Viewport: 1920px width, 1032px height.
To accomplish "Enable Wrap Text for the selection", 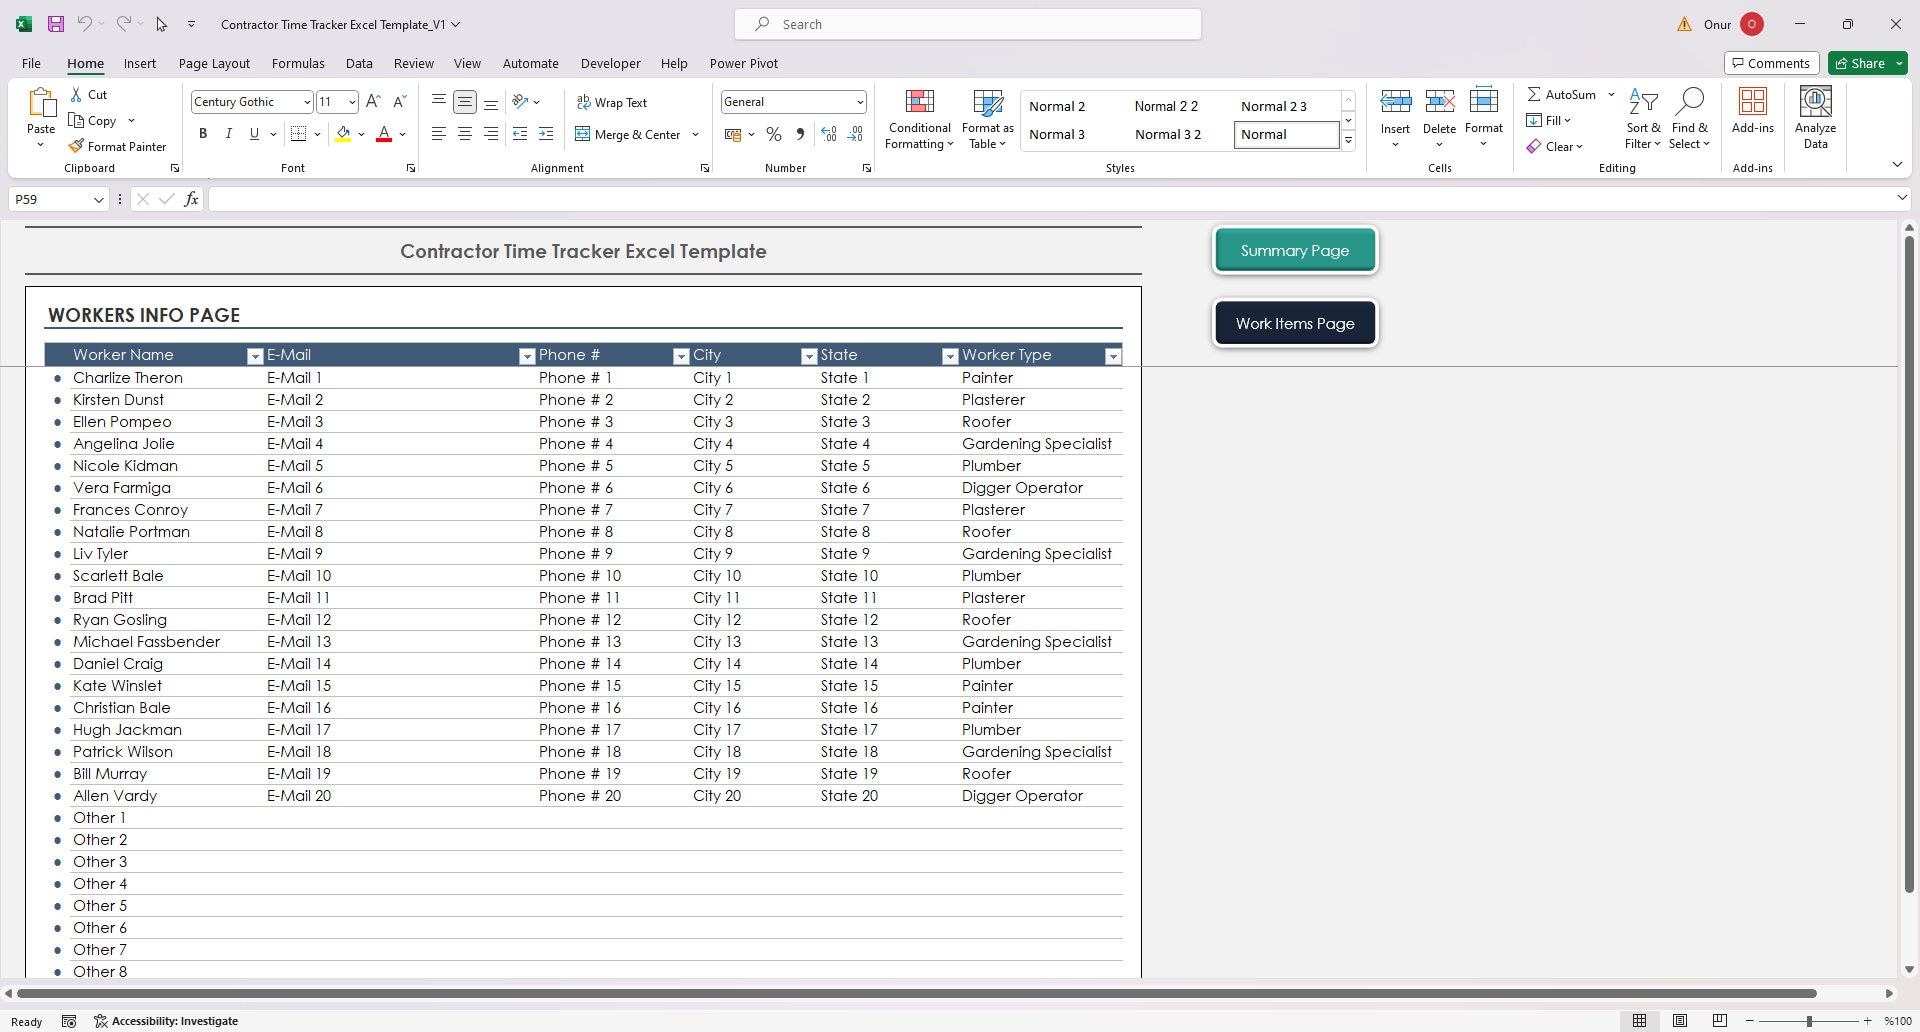I will (x=613, y=102).
